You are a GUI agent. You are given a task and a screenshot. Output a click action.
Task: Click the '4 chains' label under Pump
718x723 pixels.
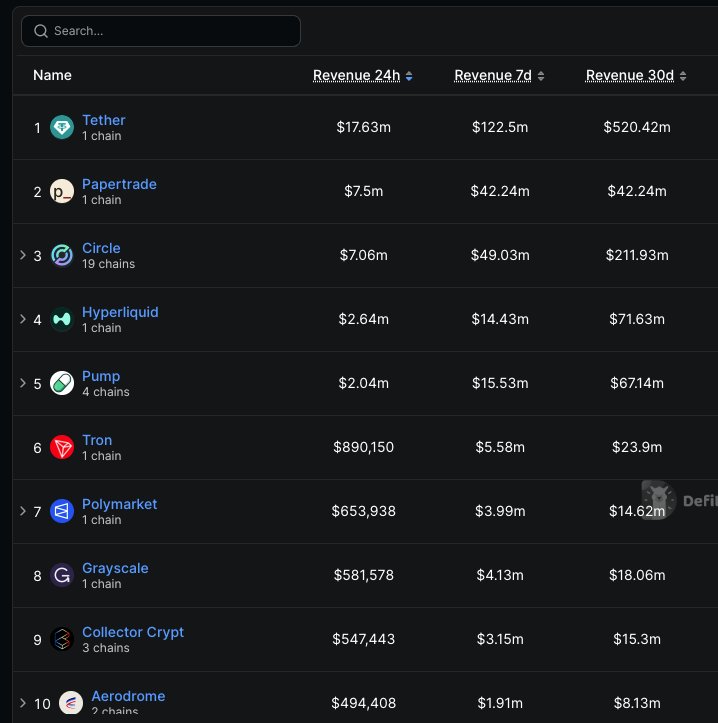[106, 392]
